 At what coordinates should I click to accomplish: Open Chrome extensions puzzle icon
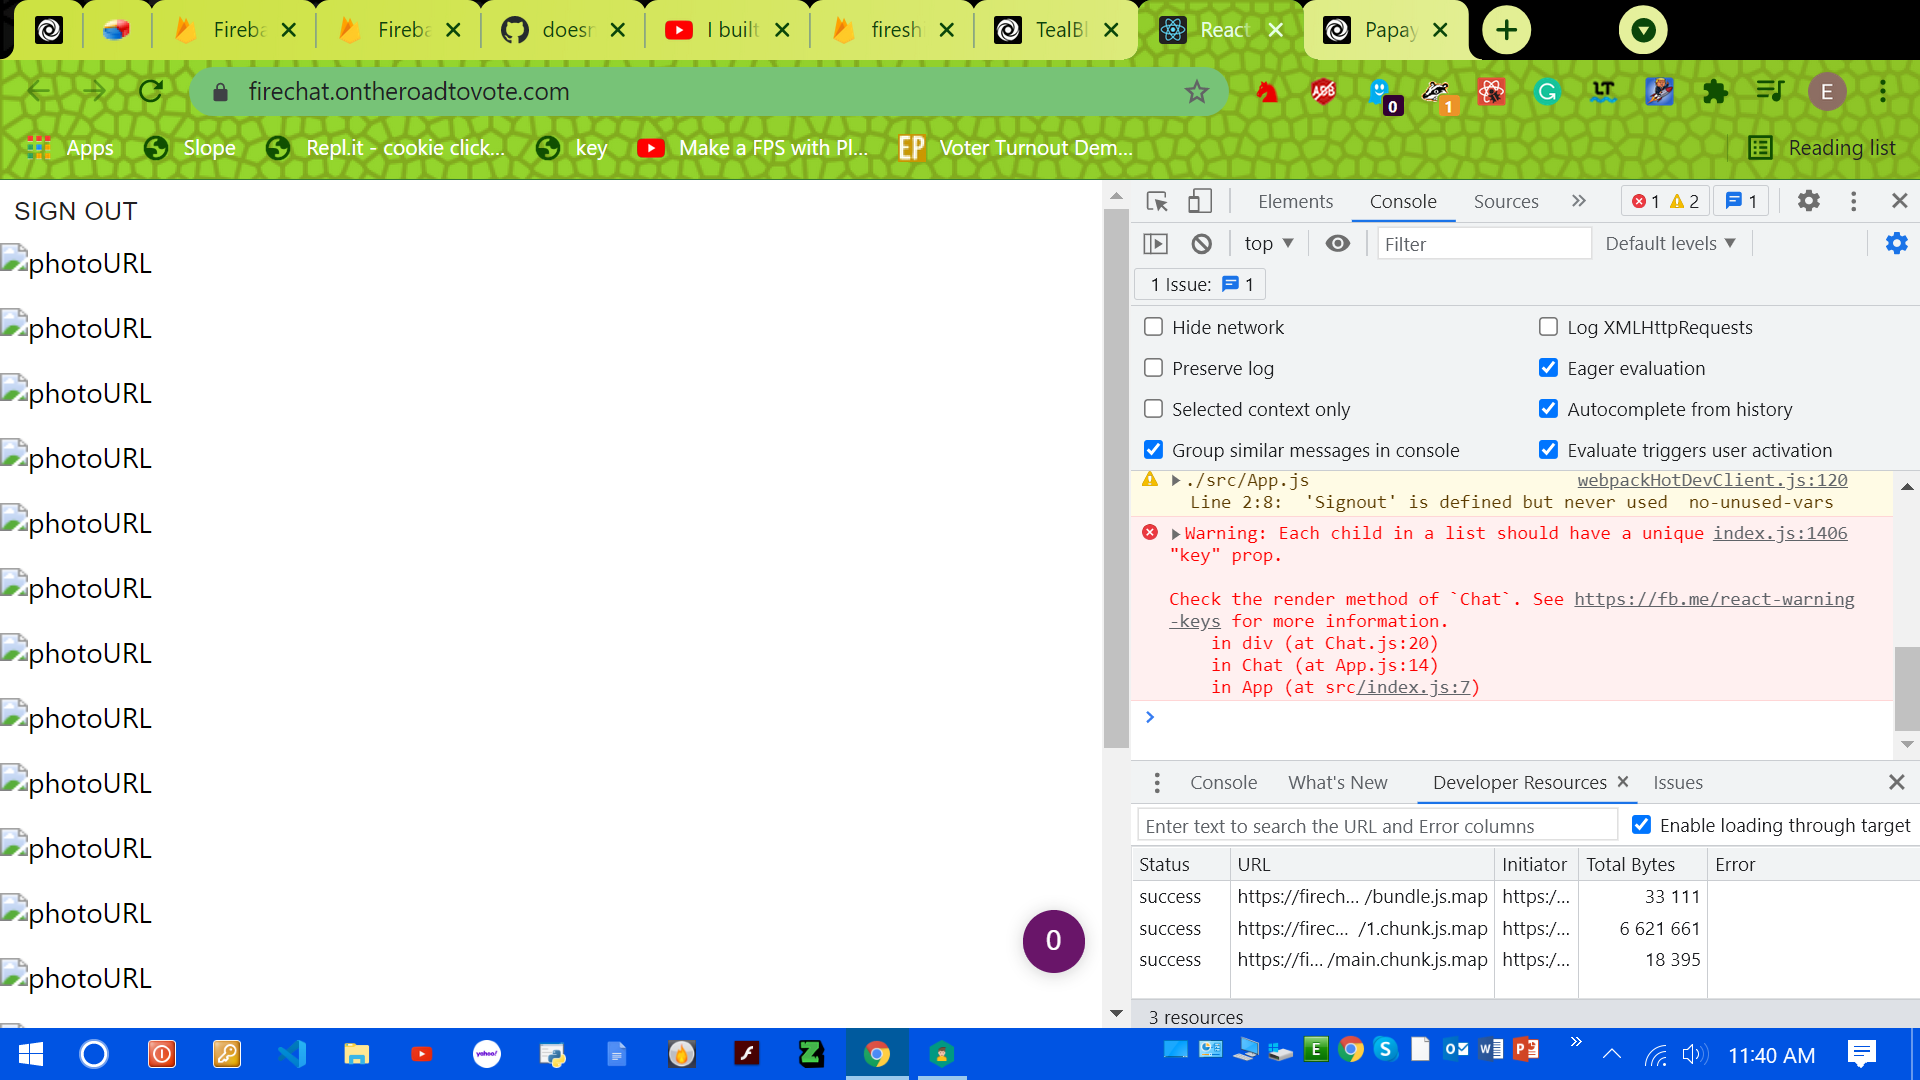click(1715, 92)
